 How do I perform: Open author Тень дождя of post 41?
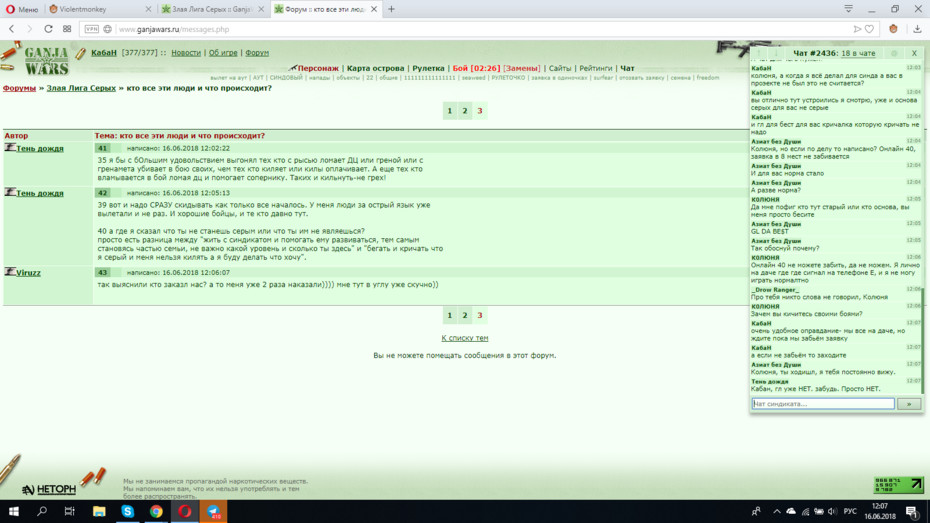40,148
